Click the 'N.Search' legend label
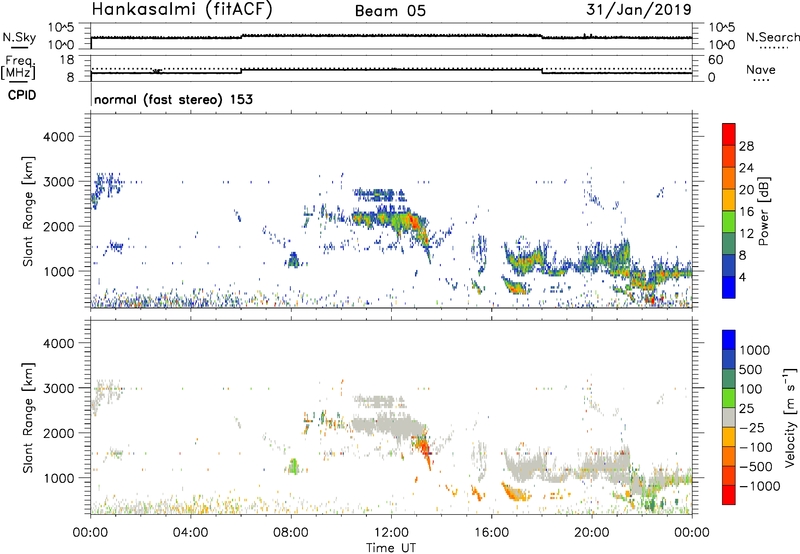 coord(772,37)
